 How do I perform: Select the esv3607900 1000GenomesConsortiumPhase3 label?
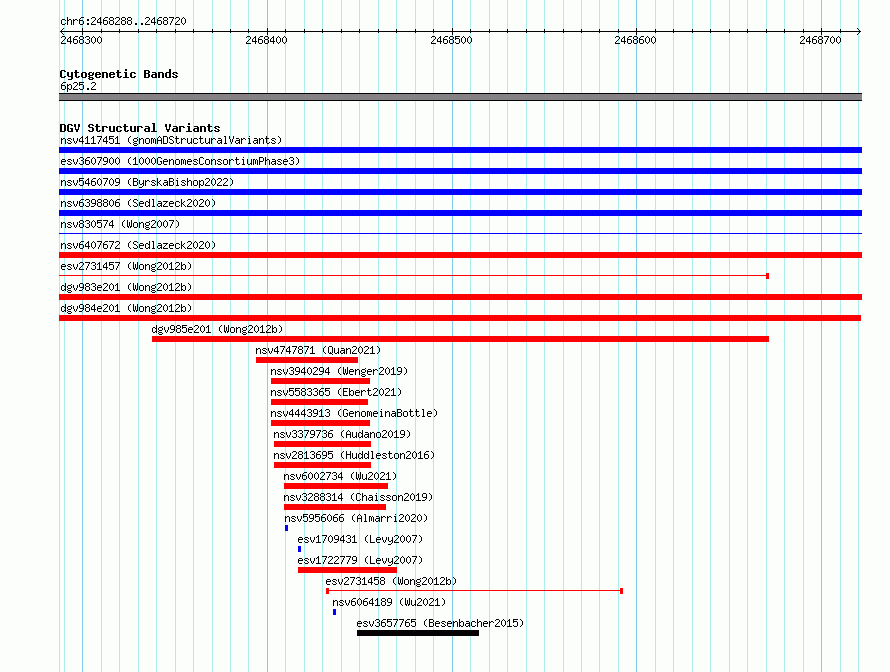(180, 161)
